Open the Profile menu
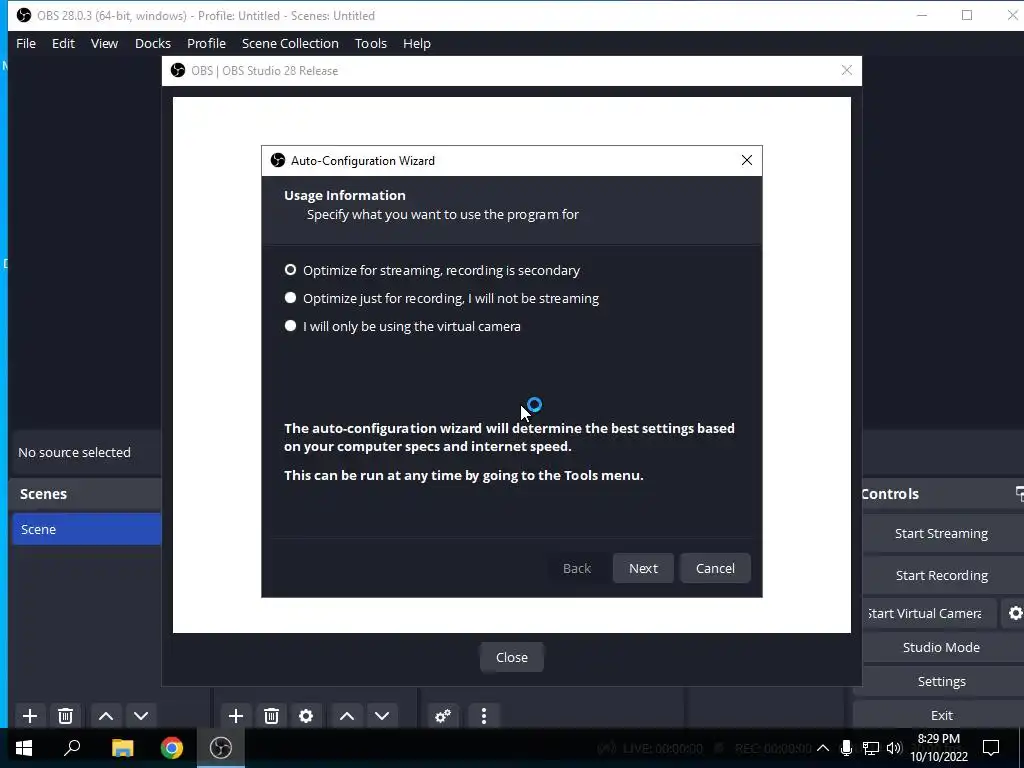Image resolution: width=1024 pixels, height=768 pixels. (x=206, y=43)
